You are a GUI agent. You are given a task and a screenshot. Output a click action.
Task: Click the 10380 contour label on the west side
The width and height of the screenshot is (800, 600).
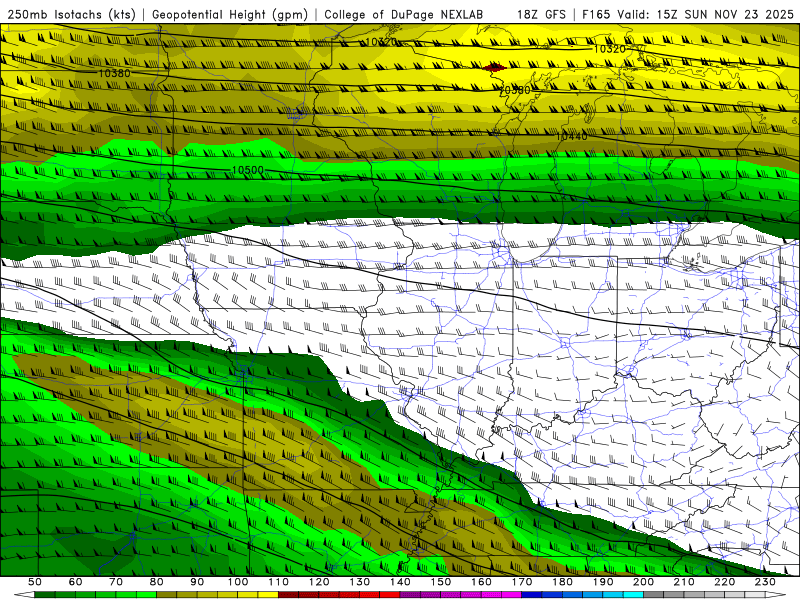(114, 73)
